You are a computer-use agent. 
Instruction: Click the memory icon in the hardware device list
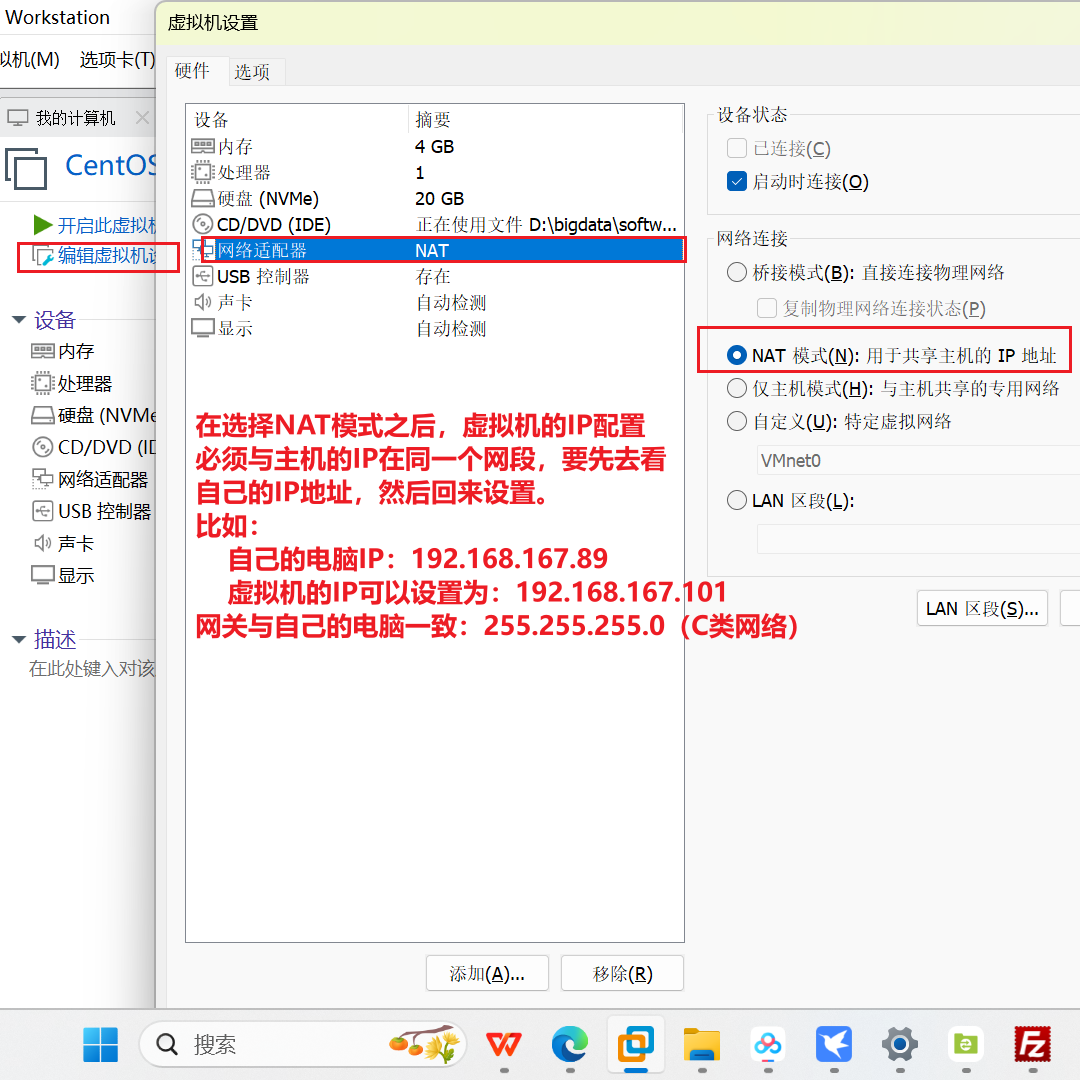(202, 147)
